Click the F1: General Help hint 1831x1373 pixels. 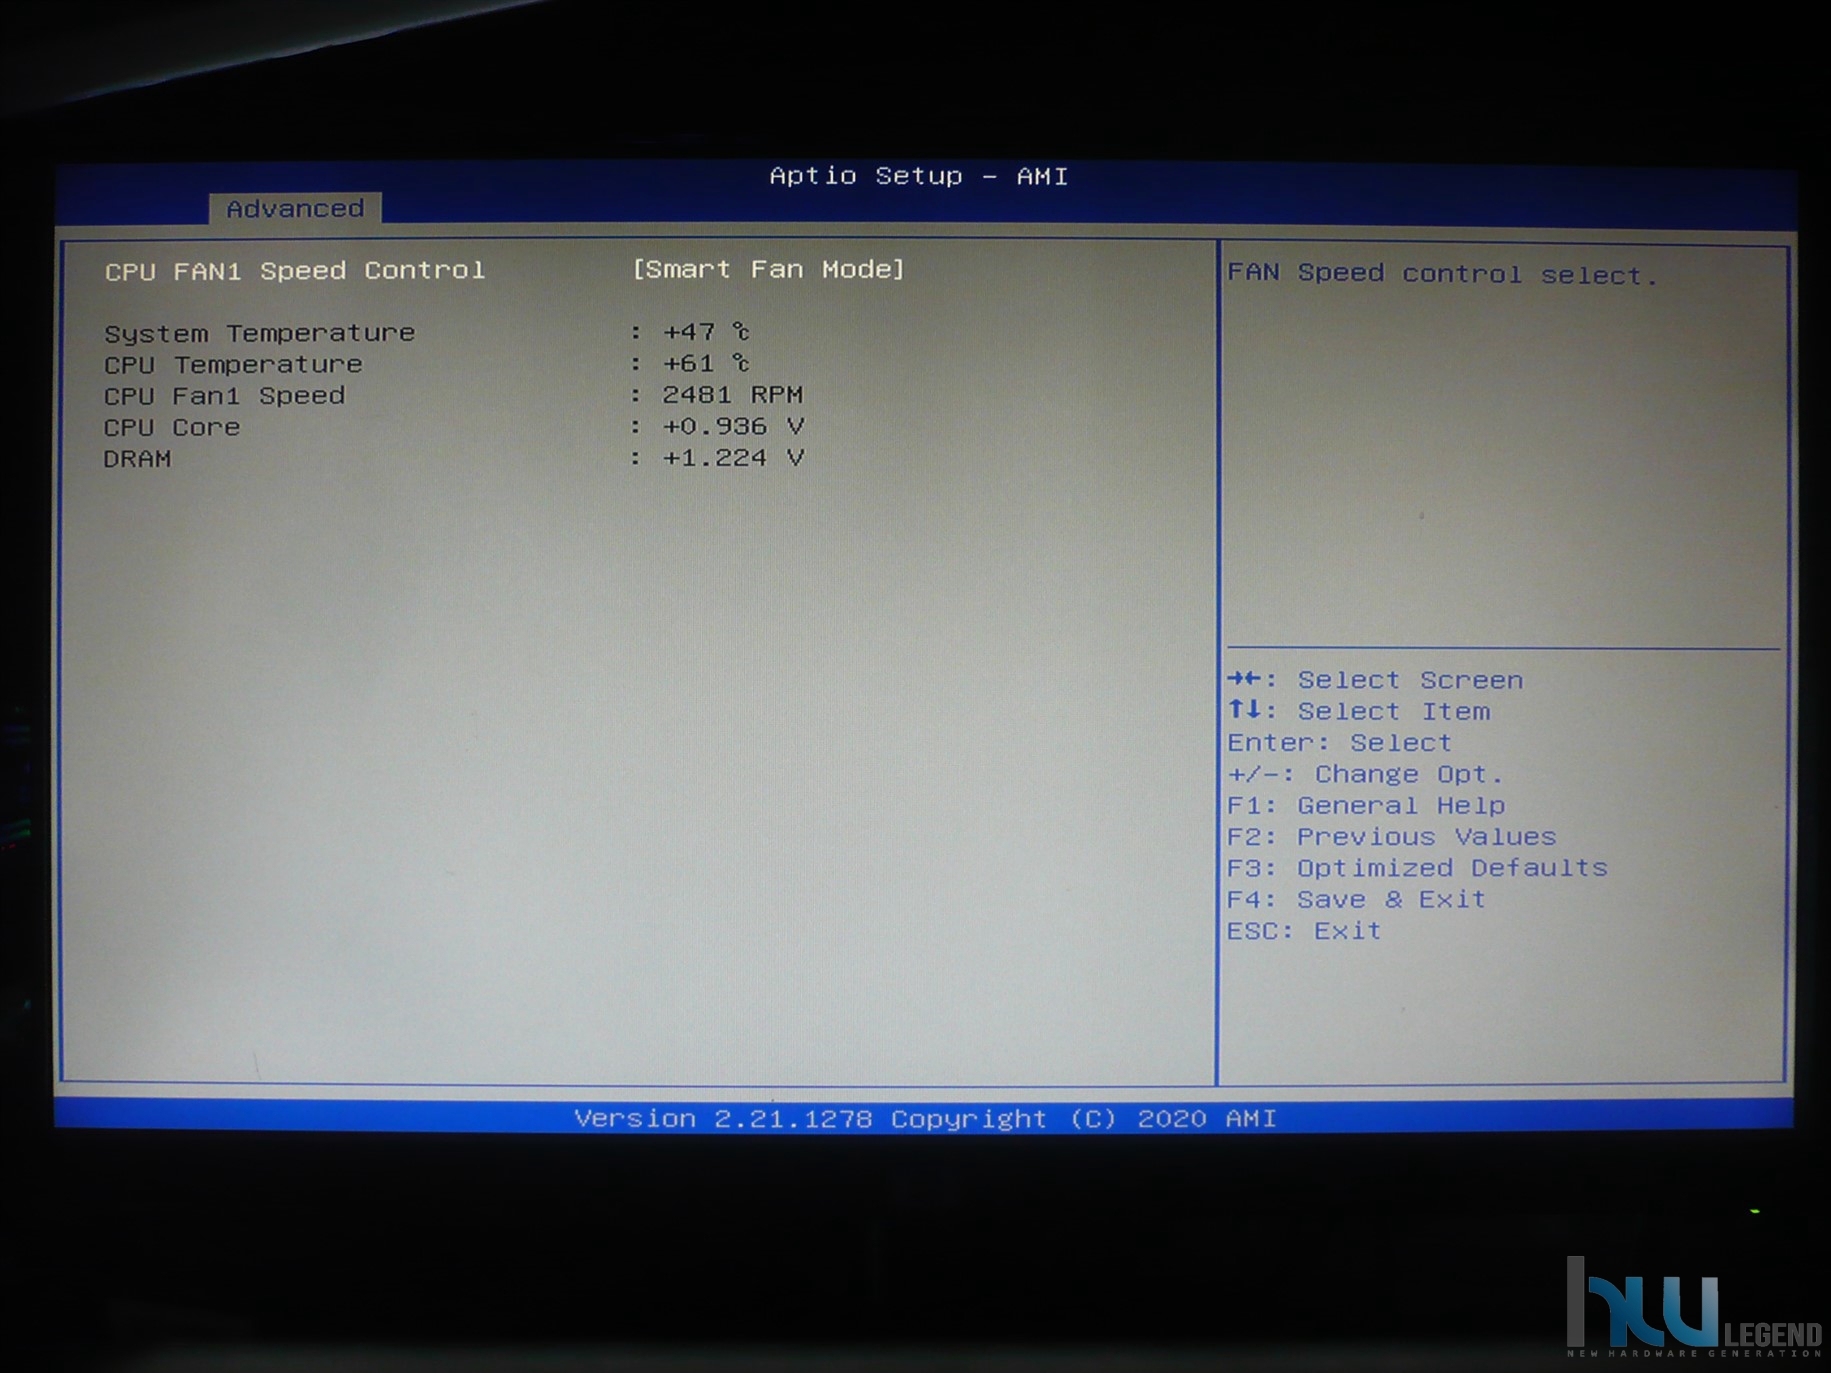coord(1366,805)
